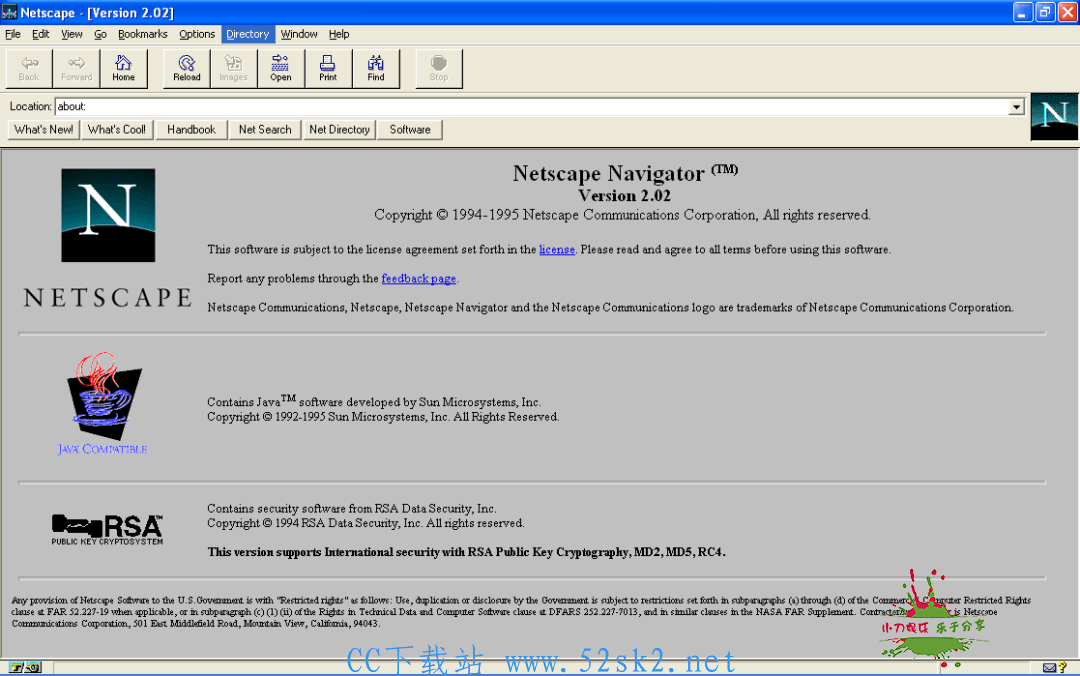
Task: Click the large Netscape N logo image
Action: click(108, 215)
